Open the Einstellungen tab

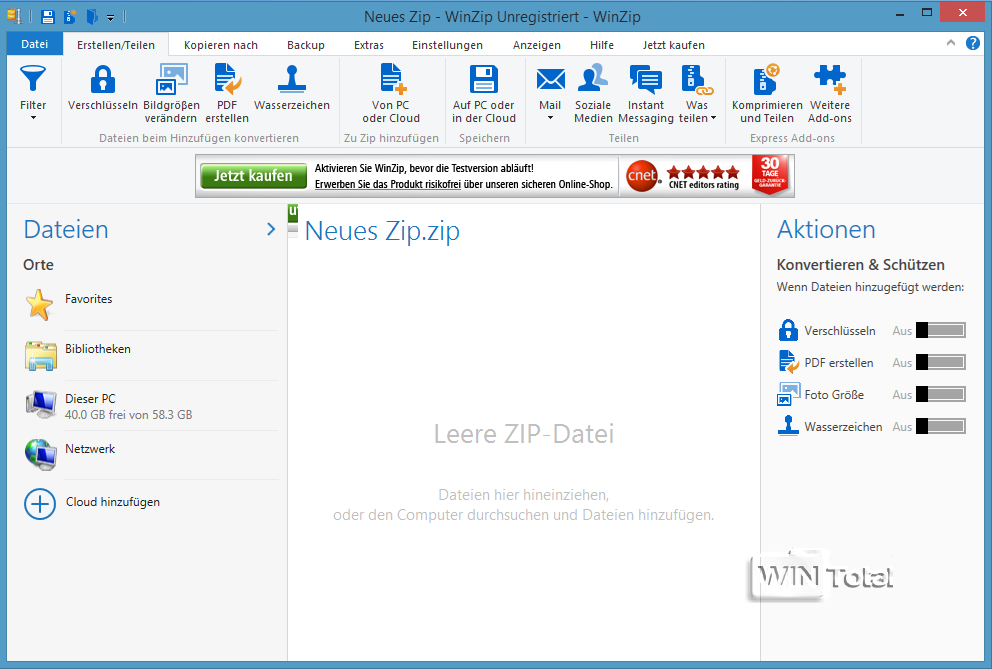click(x=447, y=45)
